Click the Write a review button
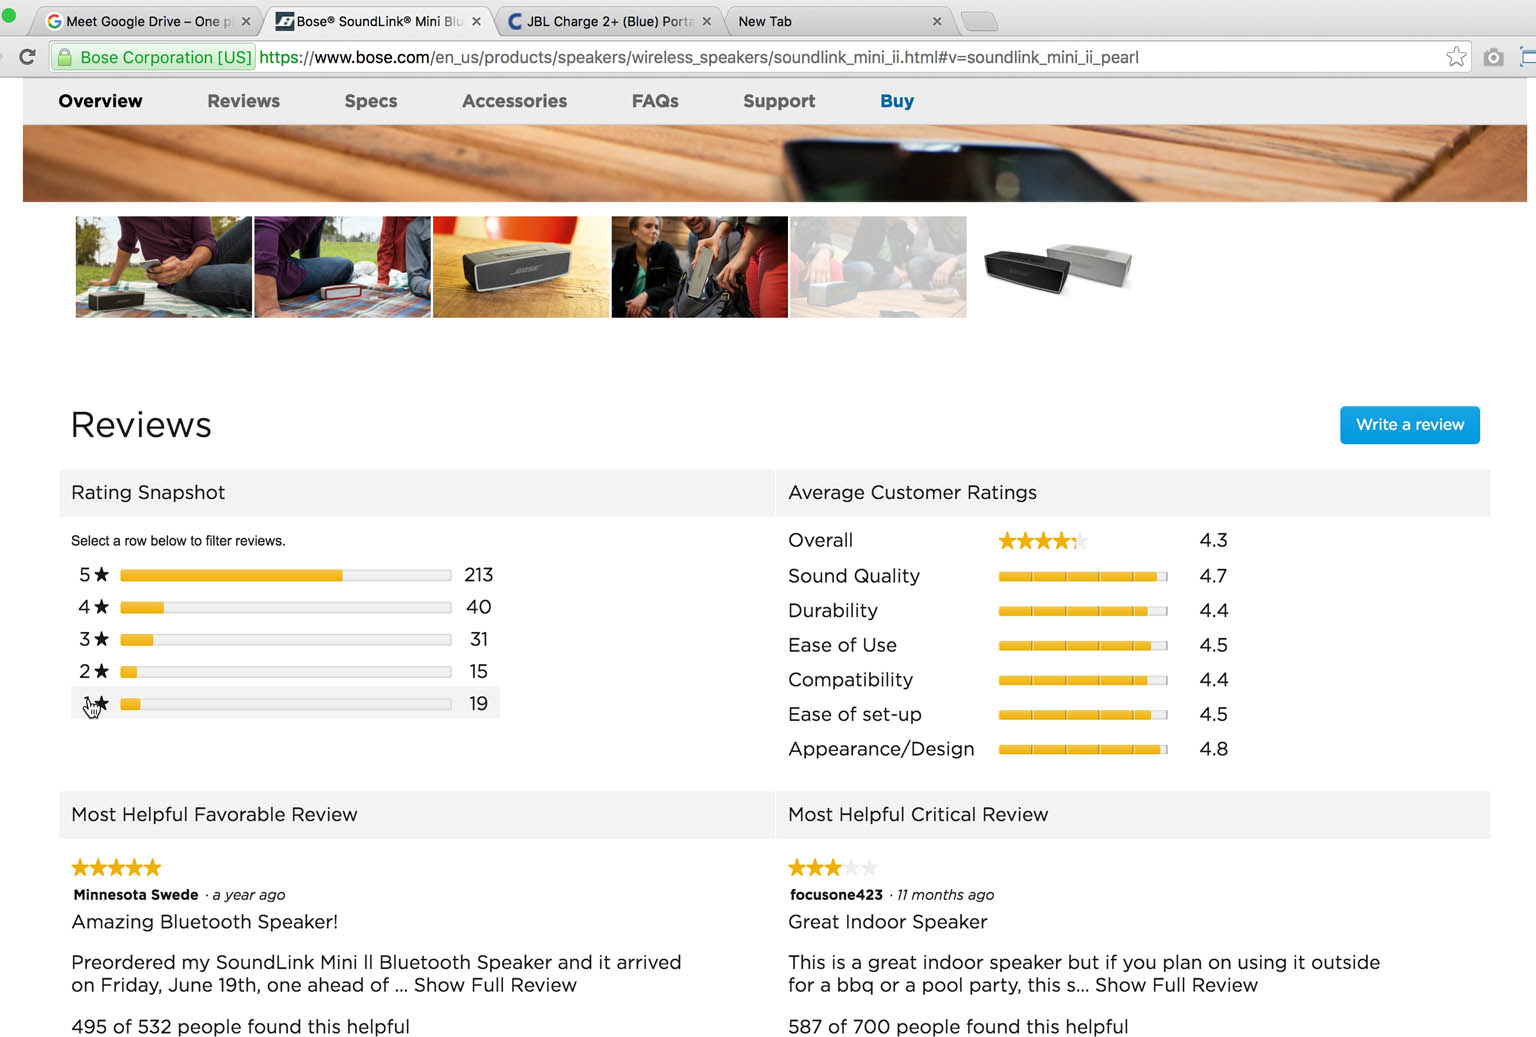This screenshot has width=1536, height=1037. point(1409,425)
